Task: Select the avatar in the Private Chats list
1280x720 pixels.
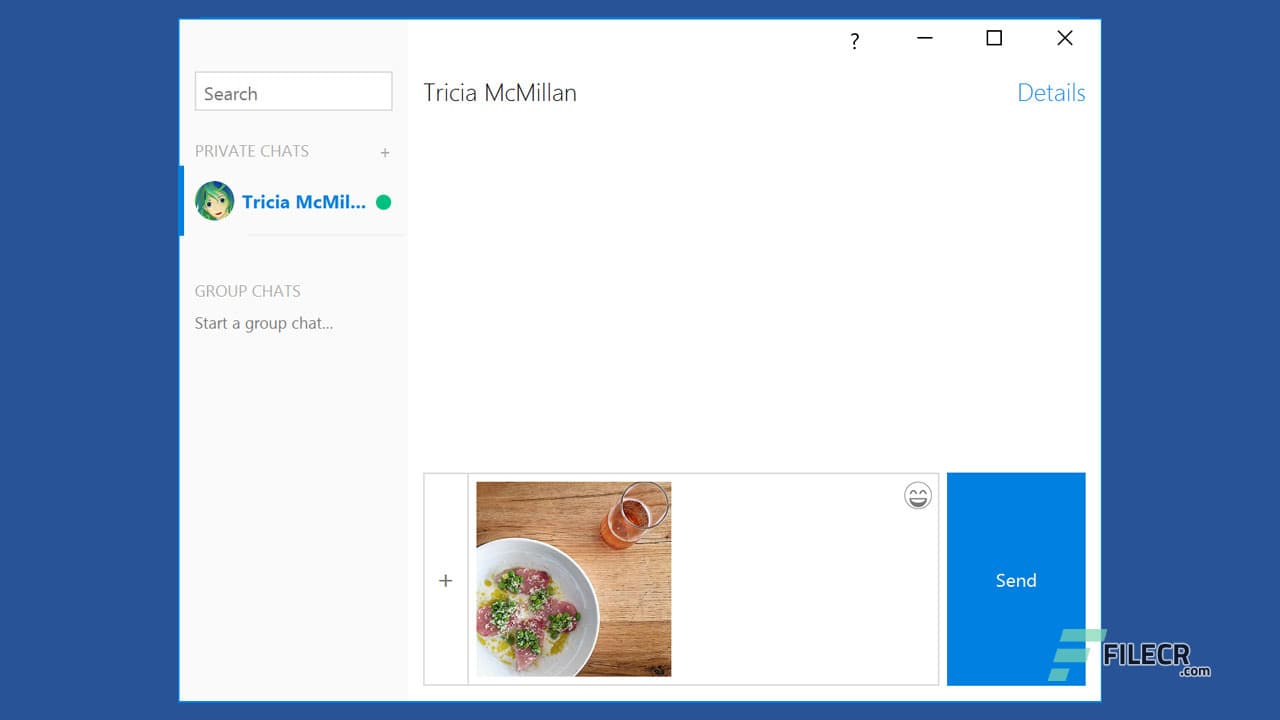Action: click(x=214, y=201)
